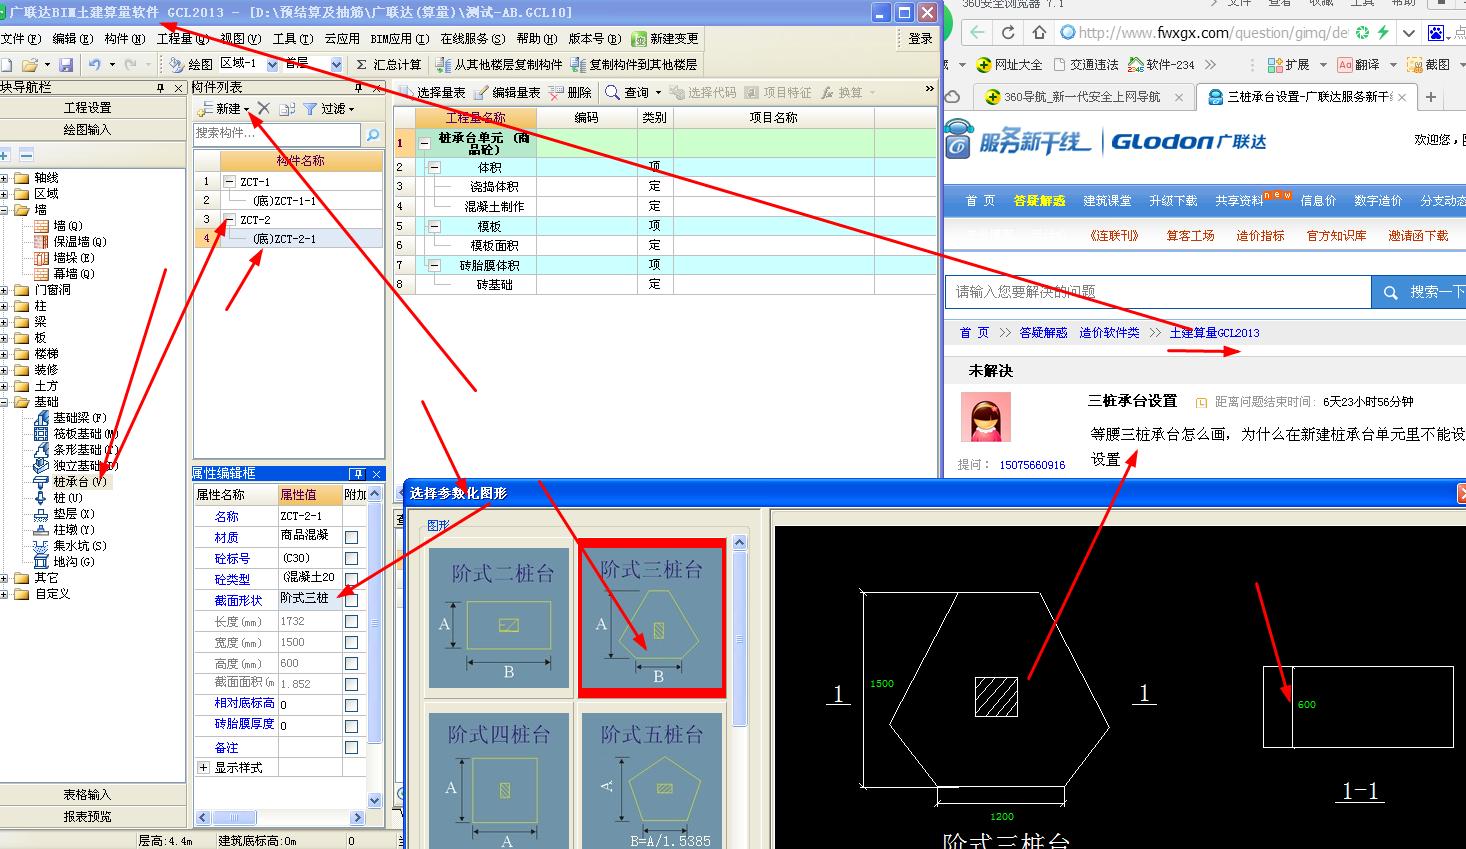1466x849 pixels.
Task: Click 编辑量表 in the quantity toolbar
Action: (x=507, y=92)
